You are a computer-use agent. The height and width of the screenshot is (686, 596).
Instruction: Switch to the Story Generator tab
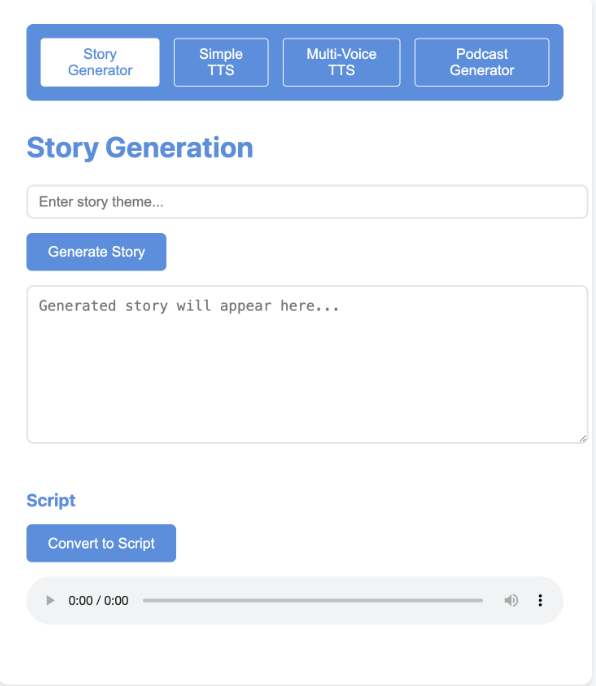100,62
